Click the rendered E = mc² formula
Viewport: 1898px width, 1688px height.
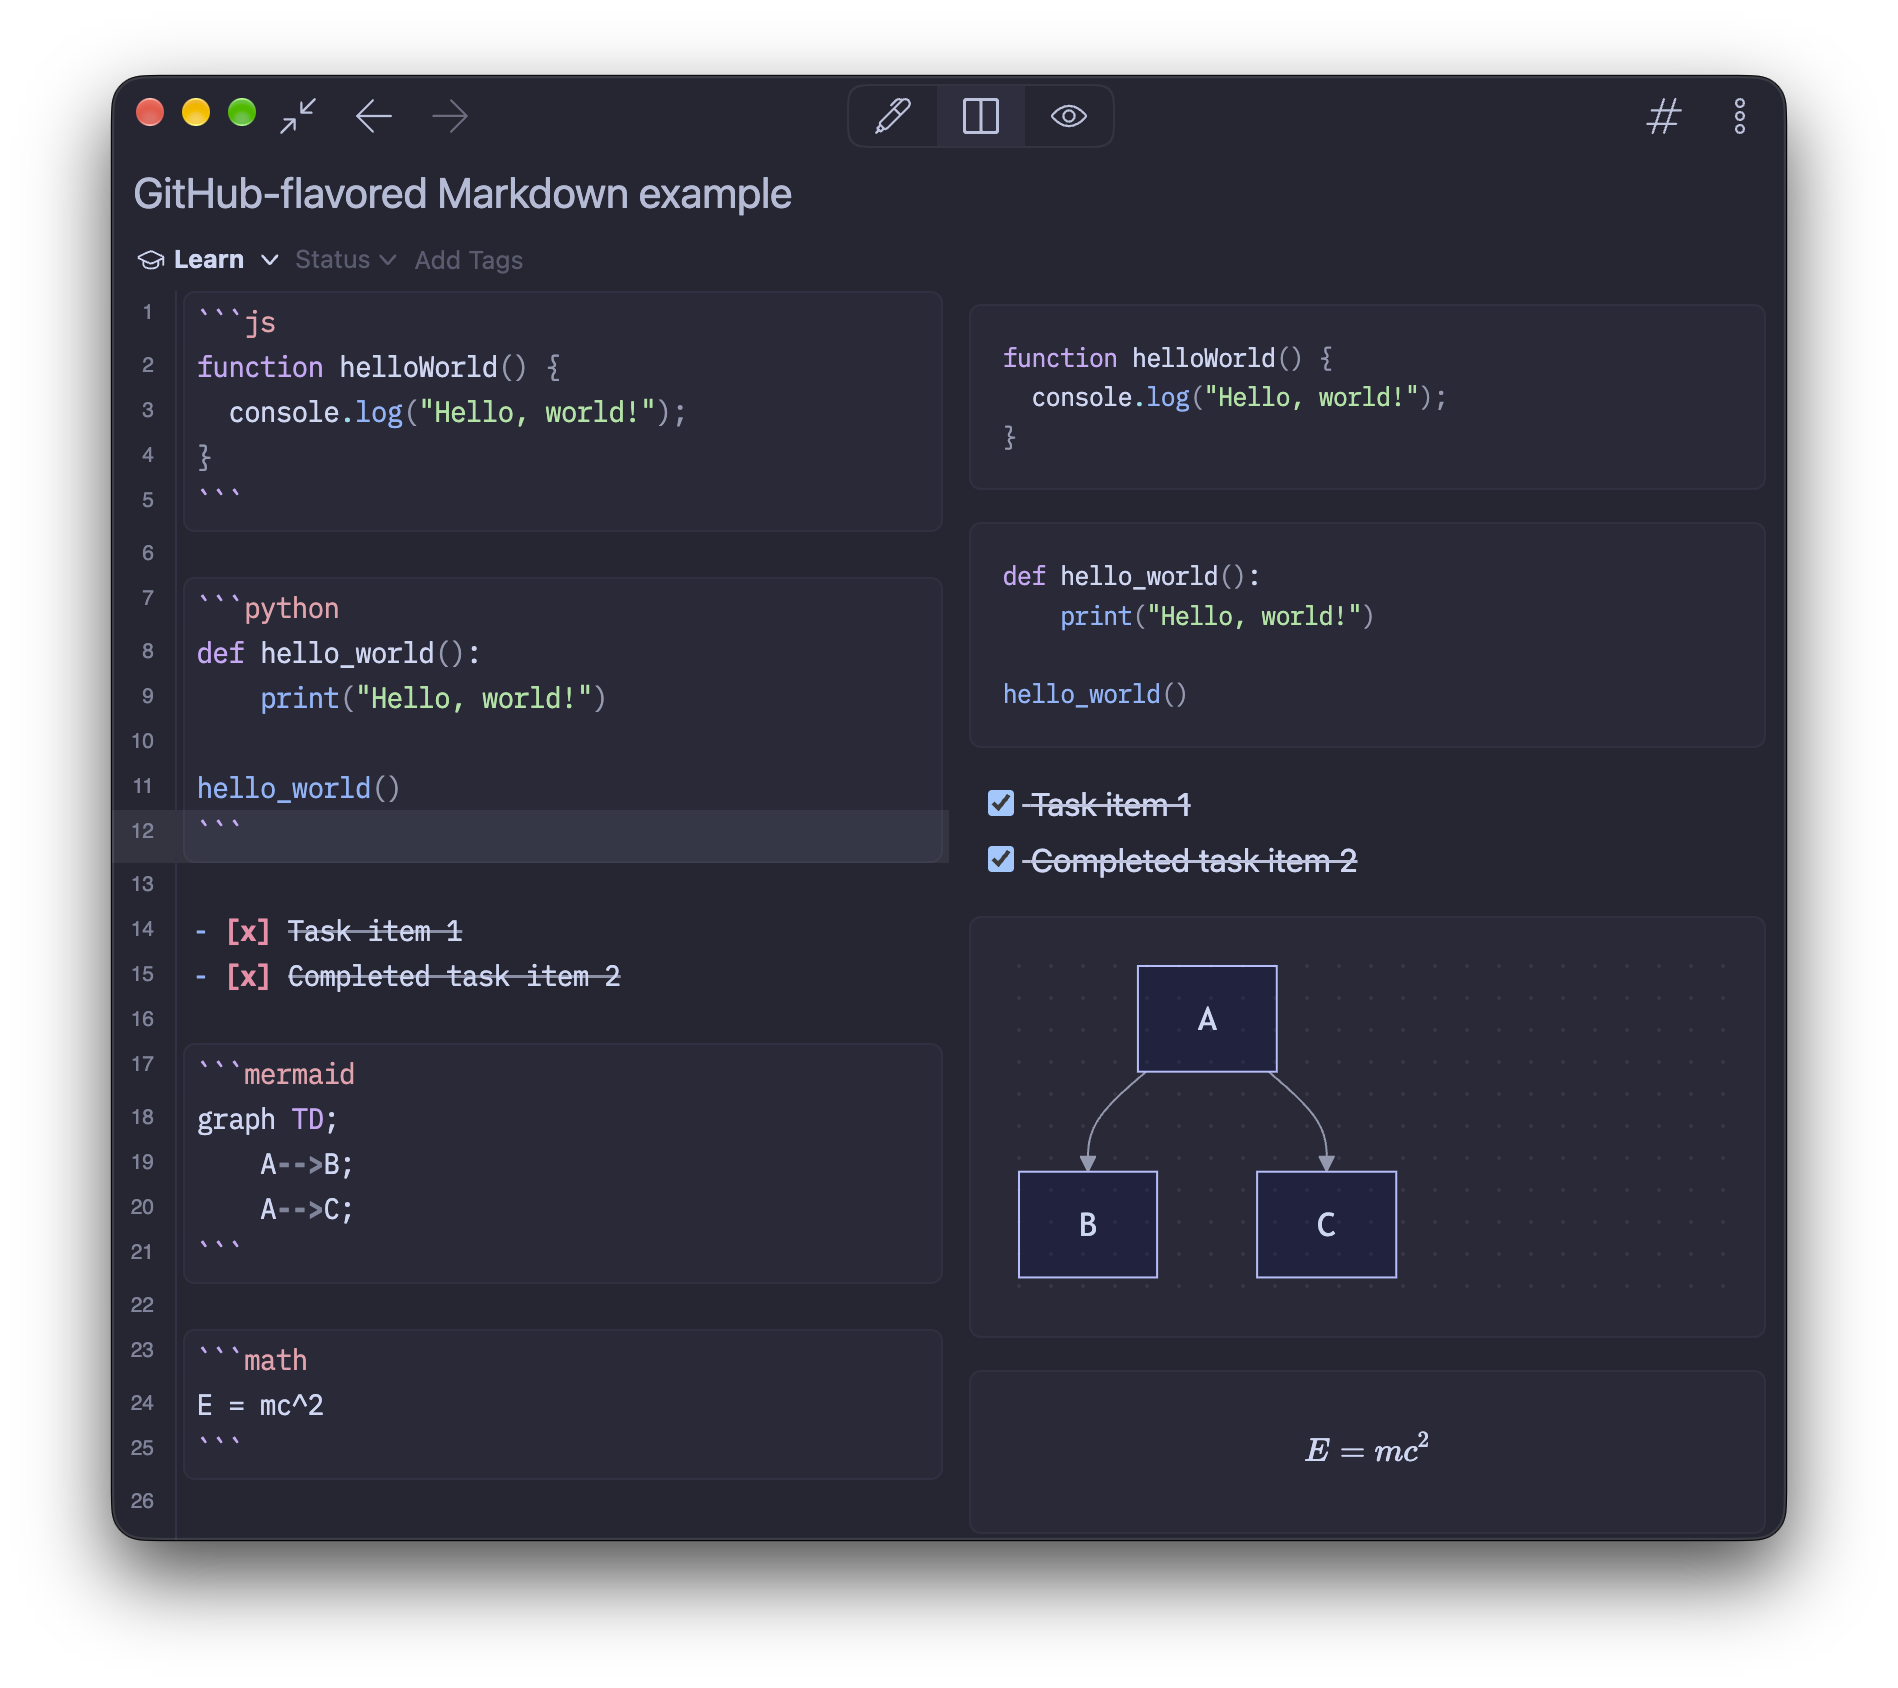coord(1367,1449)
